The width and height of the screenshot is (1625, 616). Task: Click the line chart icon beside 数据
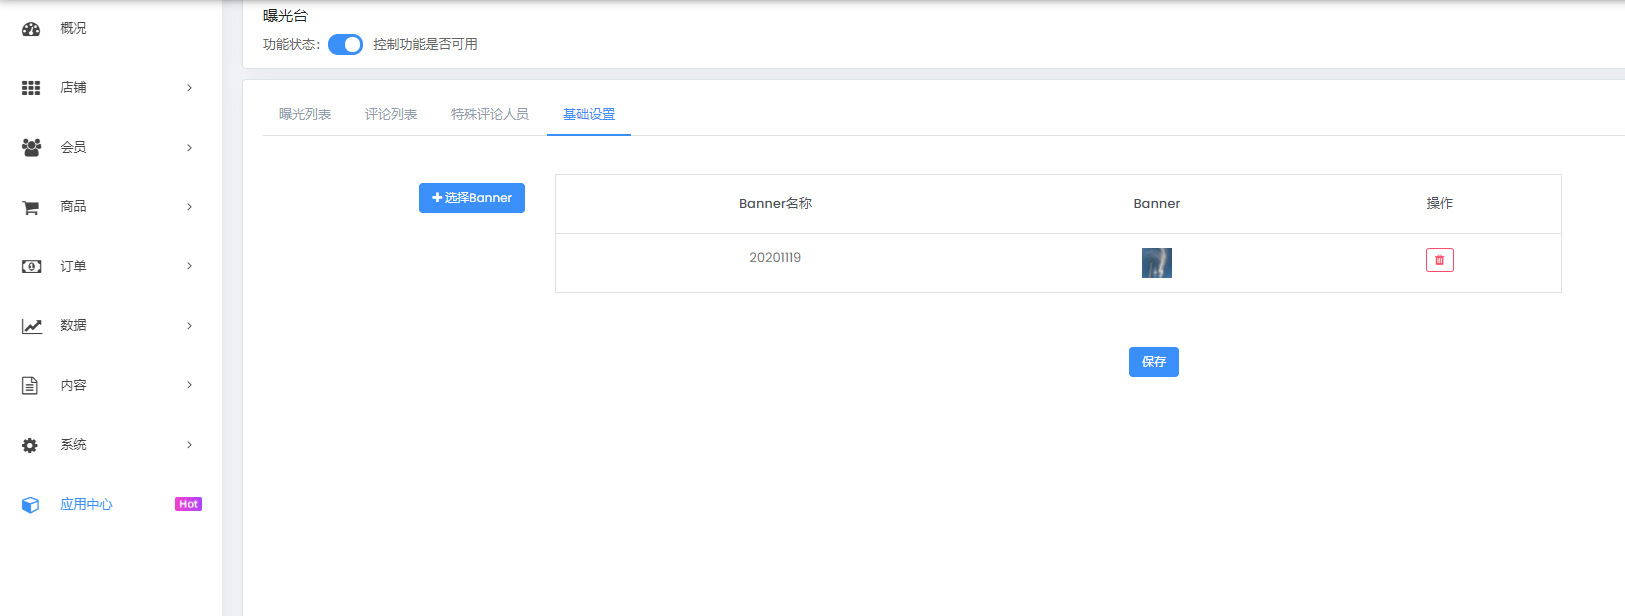(x=32, y=326)
